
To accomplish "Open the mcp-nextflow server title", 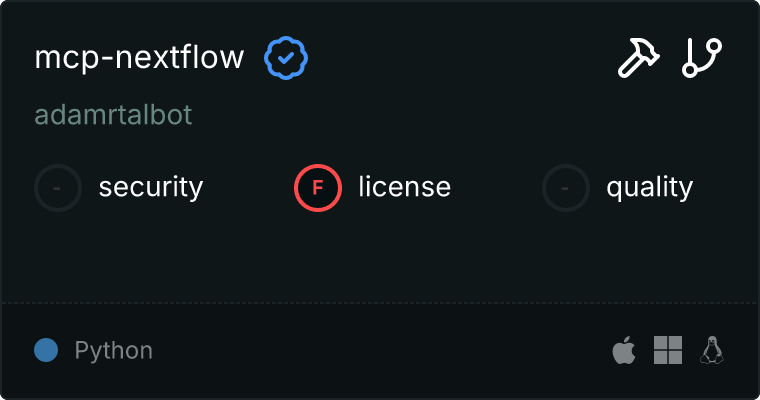I will pos(139,58).
